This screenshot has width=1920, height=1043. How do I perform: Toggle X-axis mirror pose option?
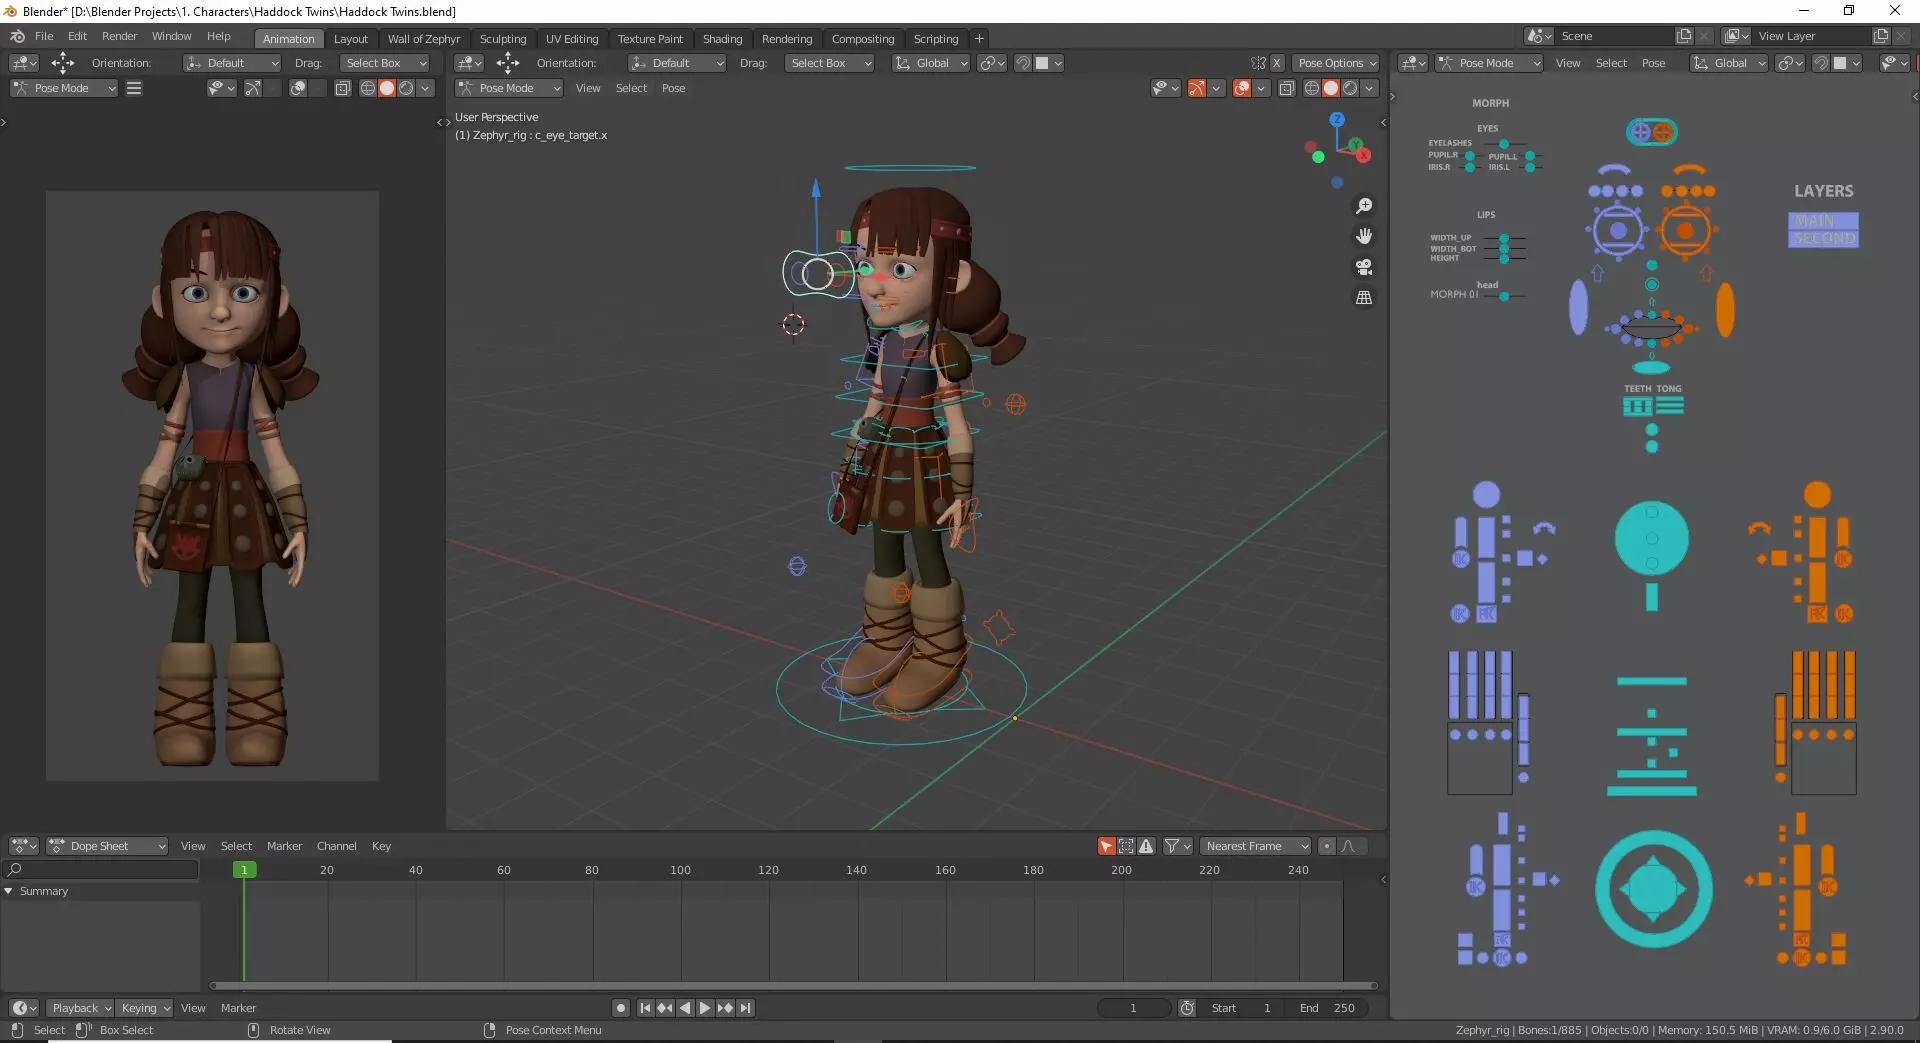point(1276,63)
